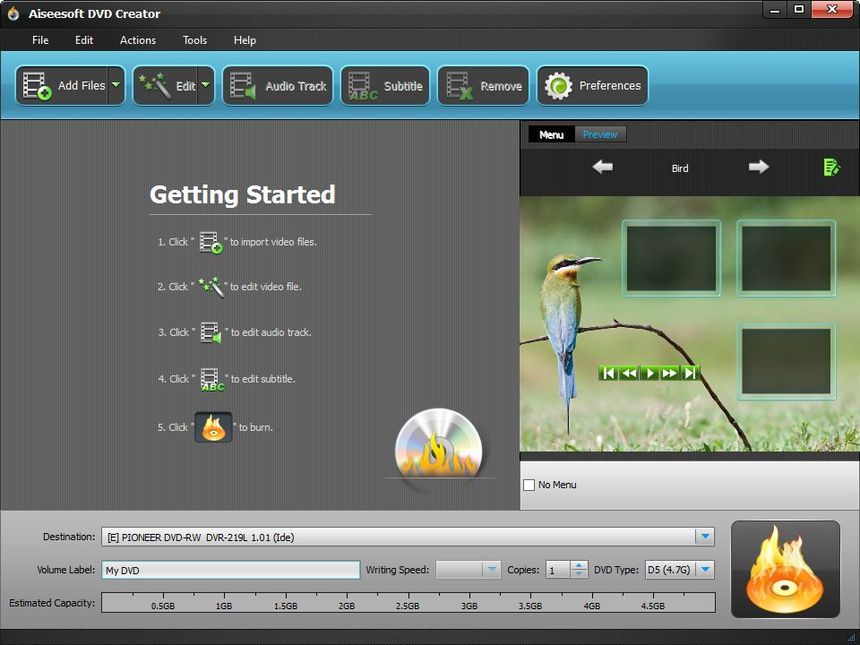Click the Remove file icon
This screenshot has width=860, height=645.
click(x=455, y=85)
